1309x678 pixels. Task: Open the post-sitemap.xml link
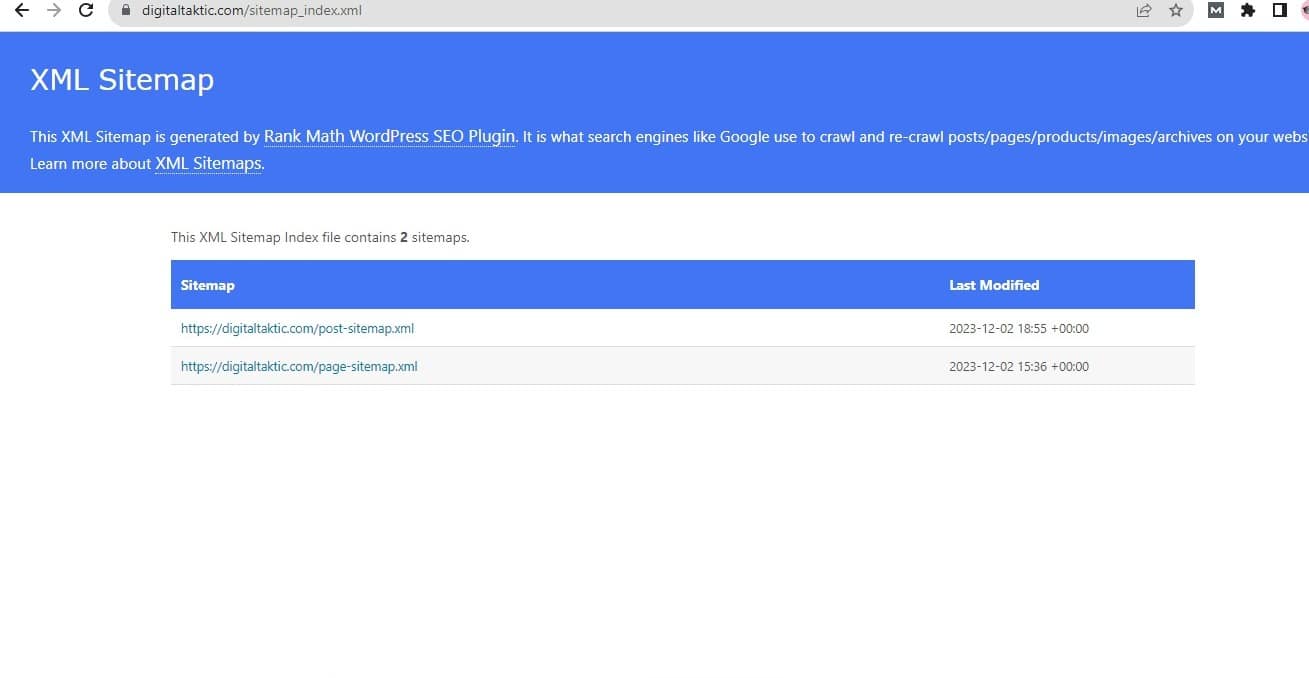[297, 328]
